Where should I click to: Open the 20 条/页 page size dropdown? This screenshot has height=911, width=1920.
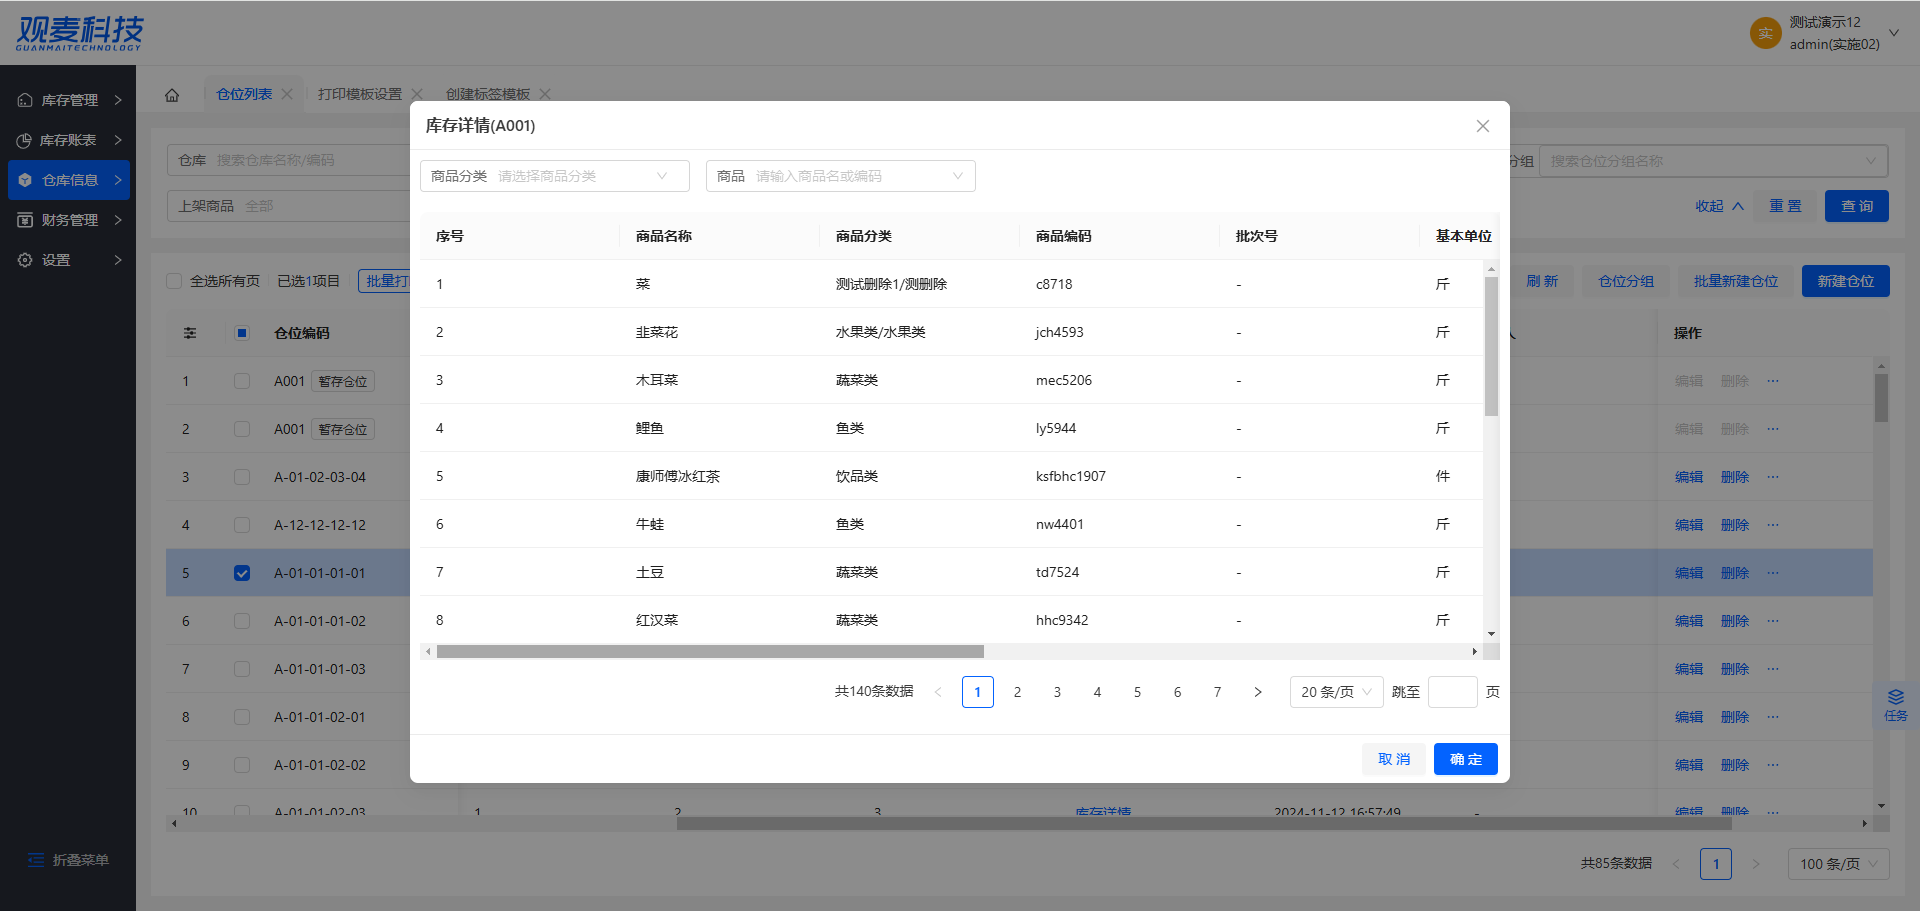click(1336, 692)
